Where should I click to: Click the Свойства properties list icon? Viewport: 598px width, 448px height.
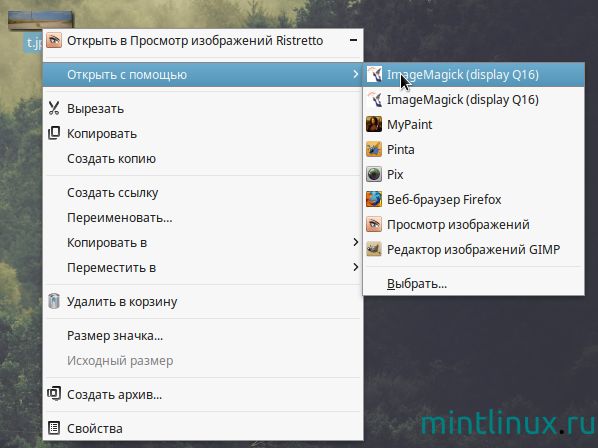[x=54, y=428]
